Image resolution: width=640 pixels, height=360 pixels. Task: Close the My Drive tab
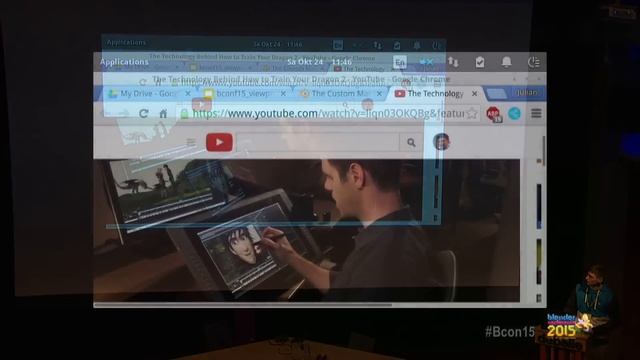188,93
